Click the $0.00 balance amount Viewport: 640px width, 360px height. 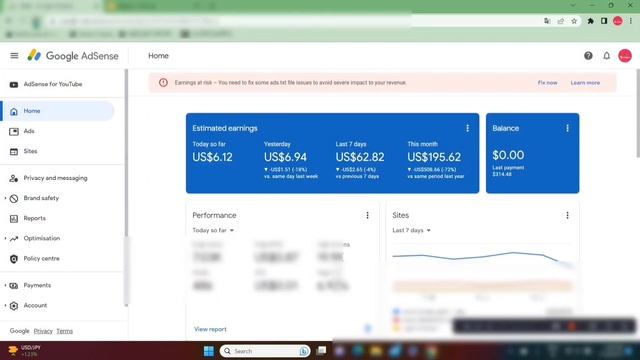point(508,155)
